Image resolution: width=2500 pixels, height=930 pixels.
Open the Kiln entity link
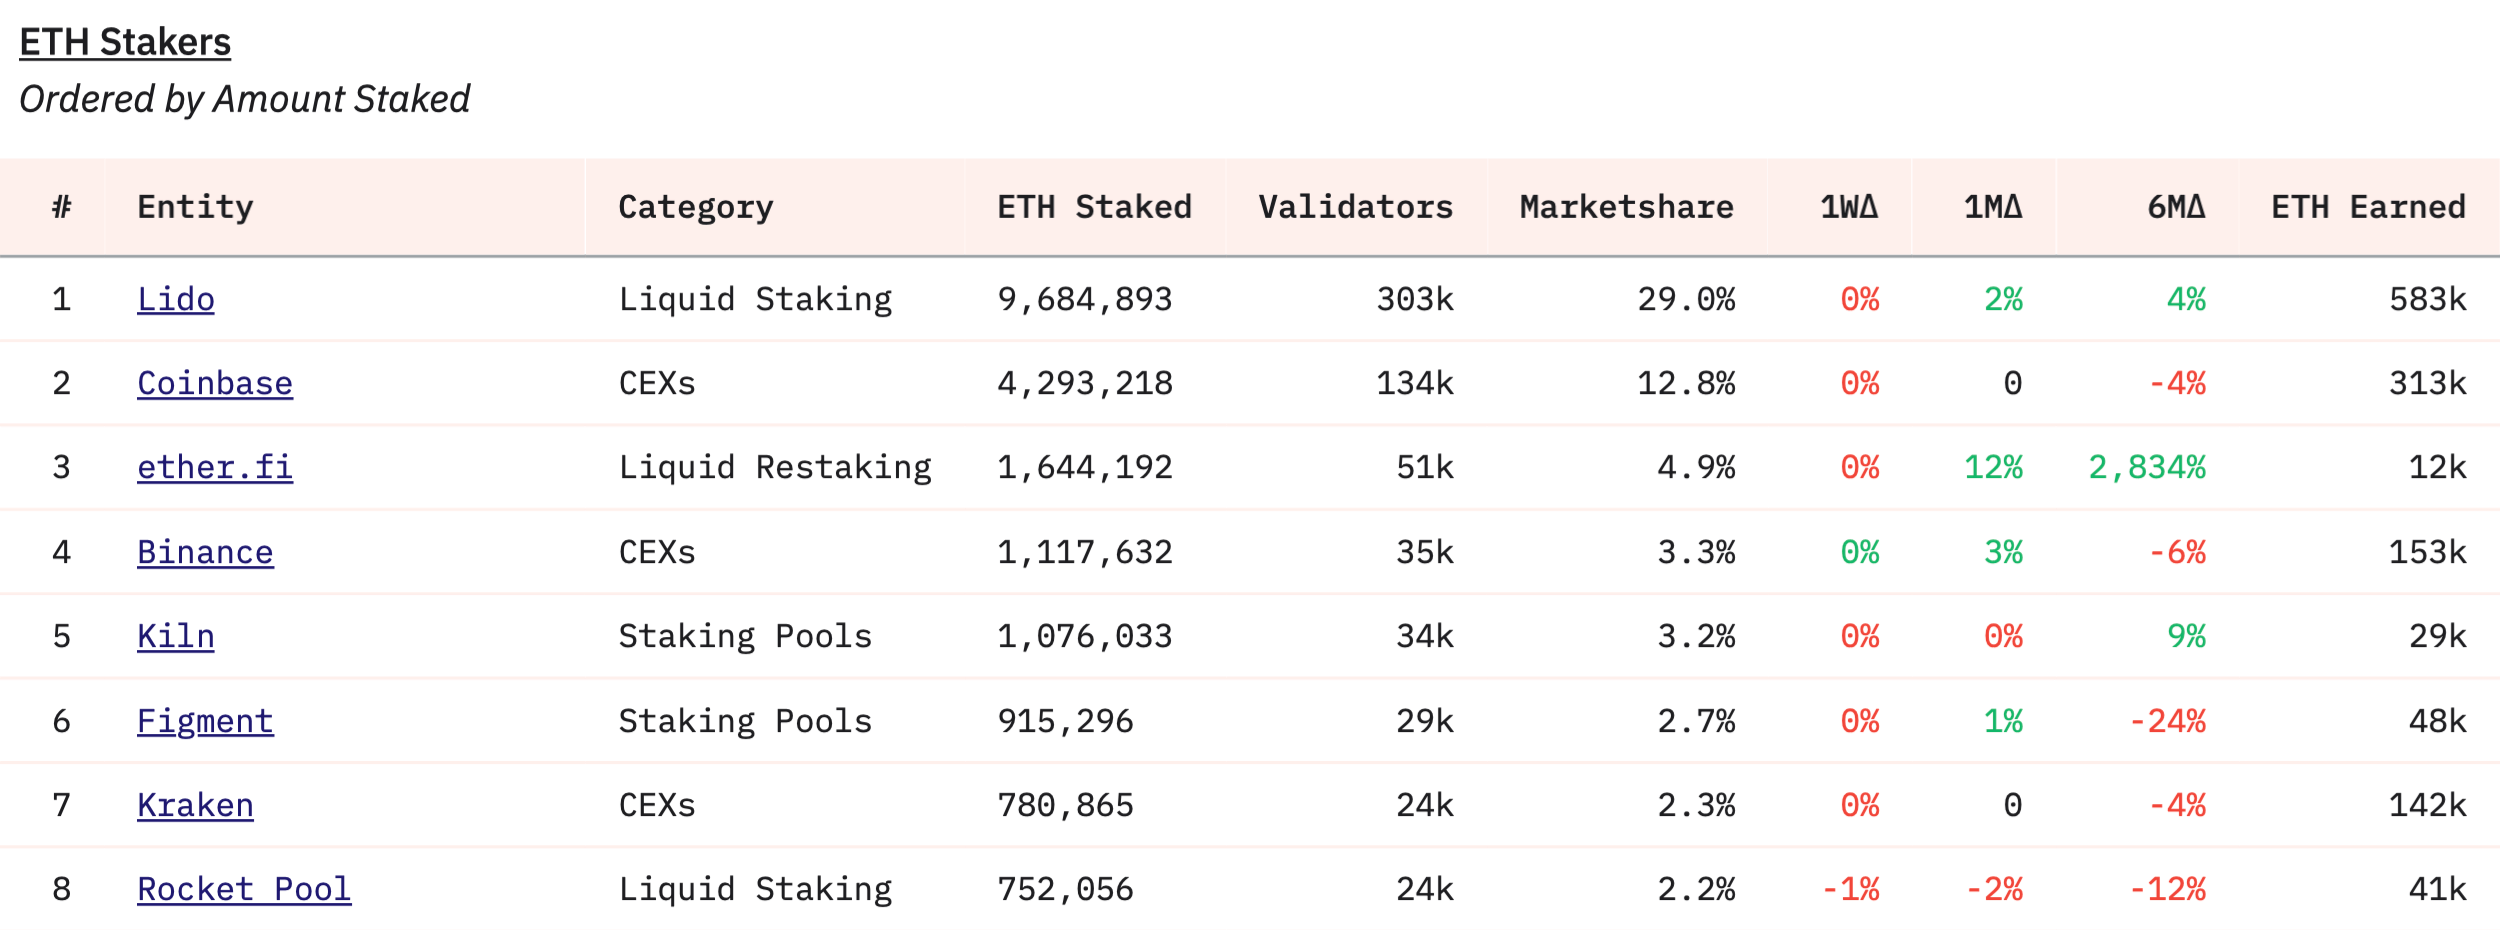point(176,636)
